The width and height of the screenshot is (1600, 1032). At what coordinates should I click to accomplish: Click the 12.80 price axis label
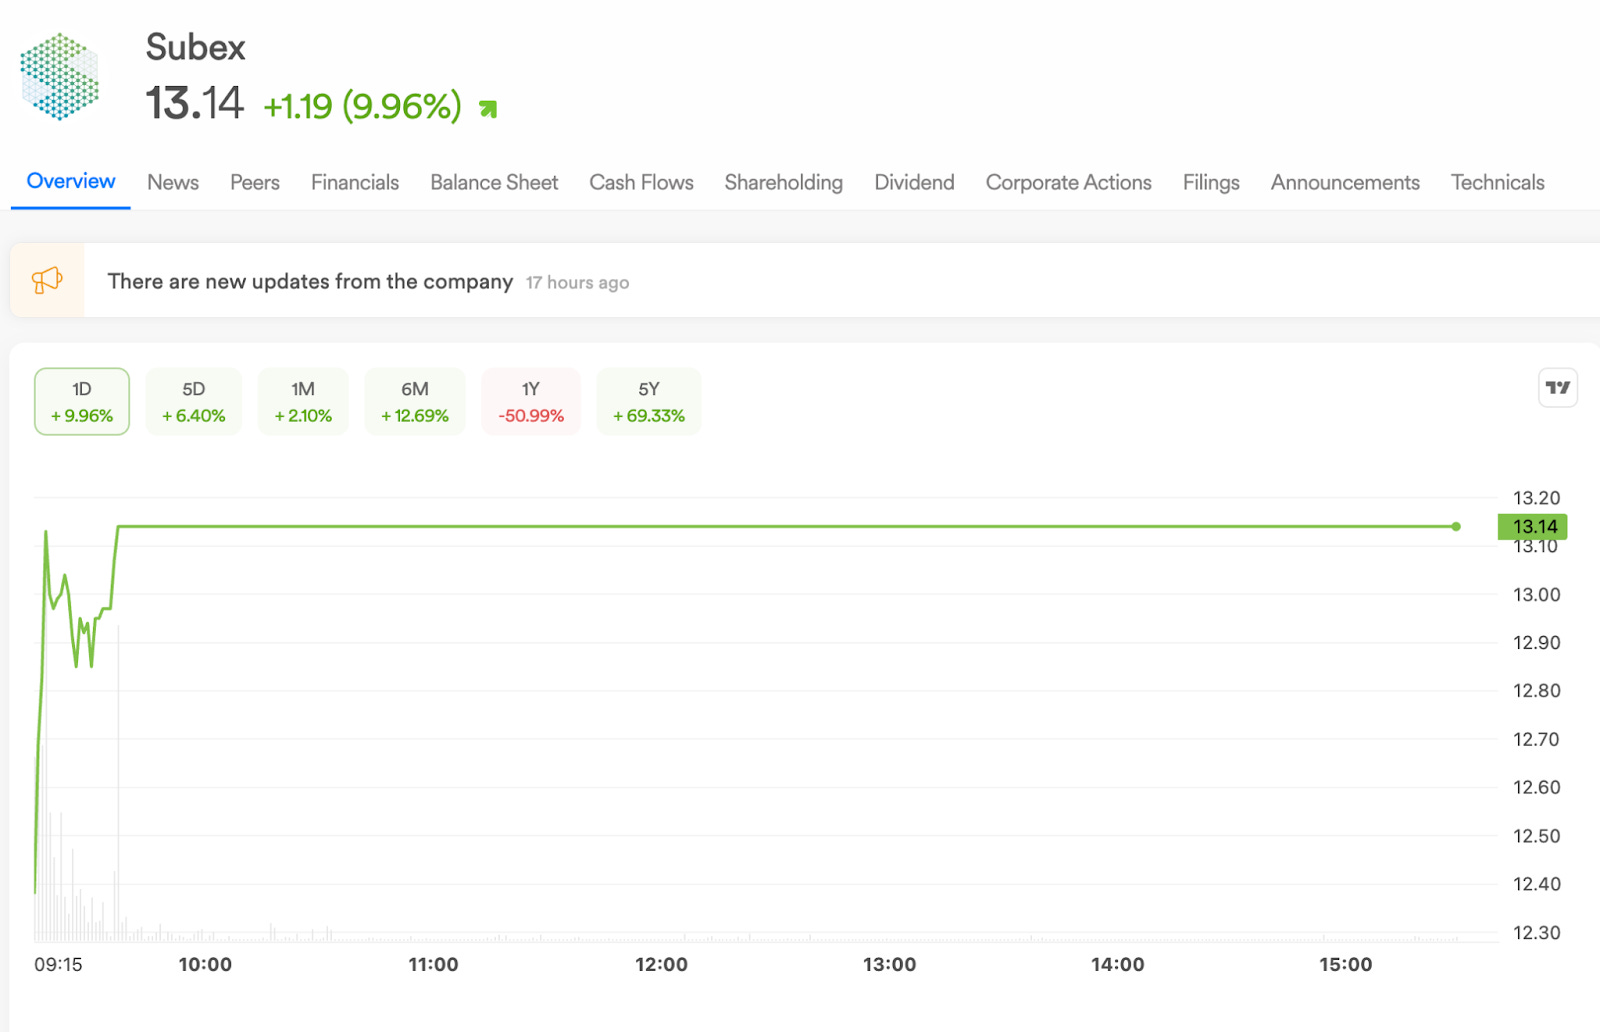(x=1536, y=691)
